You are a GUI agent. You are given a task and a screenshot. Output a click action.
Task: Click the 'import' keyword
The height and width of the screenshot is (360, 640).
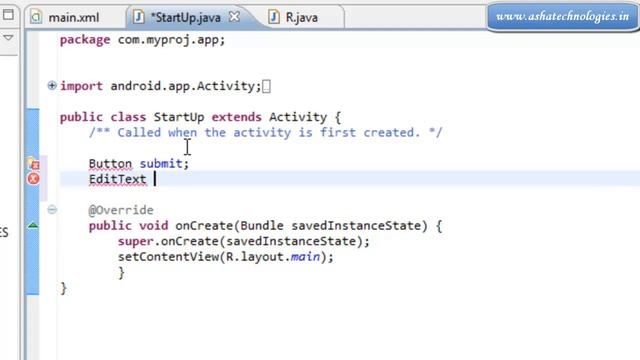[81, 86]
